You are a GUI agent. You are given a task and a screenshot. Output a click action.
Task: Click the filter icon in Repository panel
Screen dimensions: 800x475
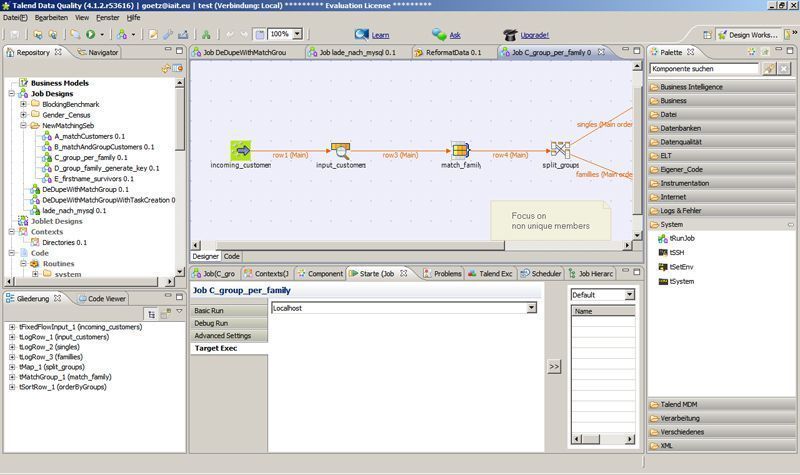pos(177,68)
